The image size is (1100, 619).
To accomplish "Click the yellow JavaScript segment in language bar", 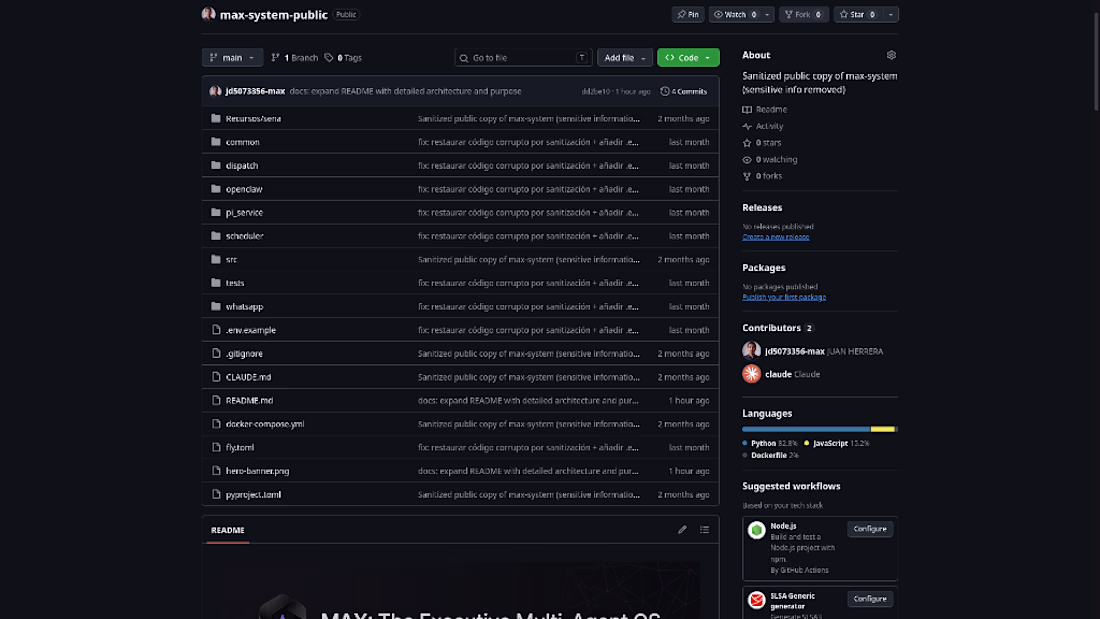I will click(x=883, y=429).
